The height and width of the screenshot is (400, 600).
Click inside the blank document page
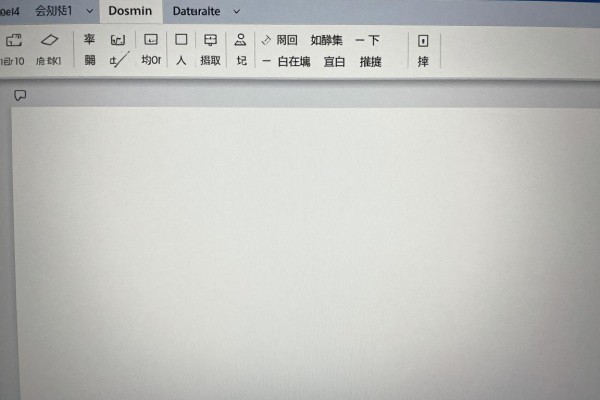[306, 253]
